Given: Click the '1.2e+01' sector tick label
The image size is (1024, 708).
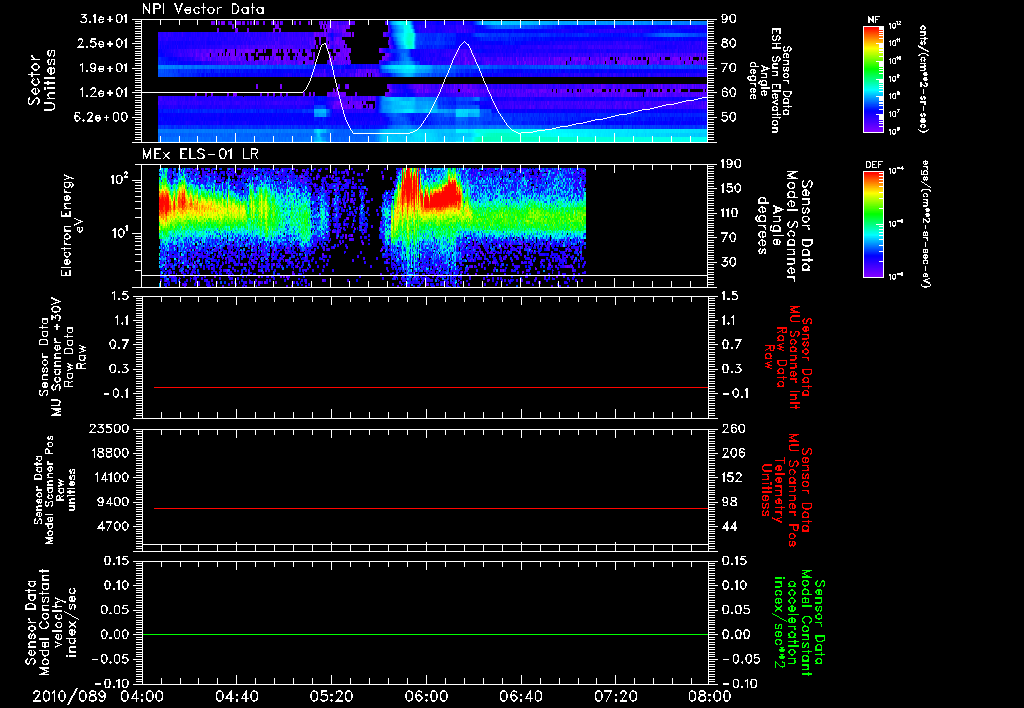Looking at the screenshot, I should point(104,93).
